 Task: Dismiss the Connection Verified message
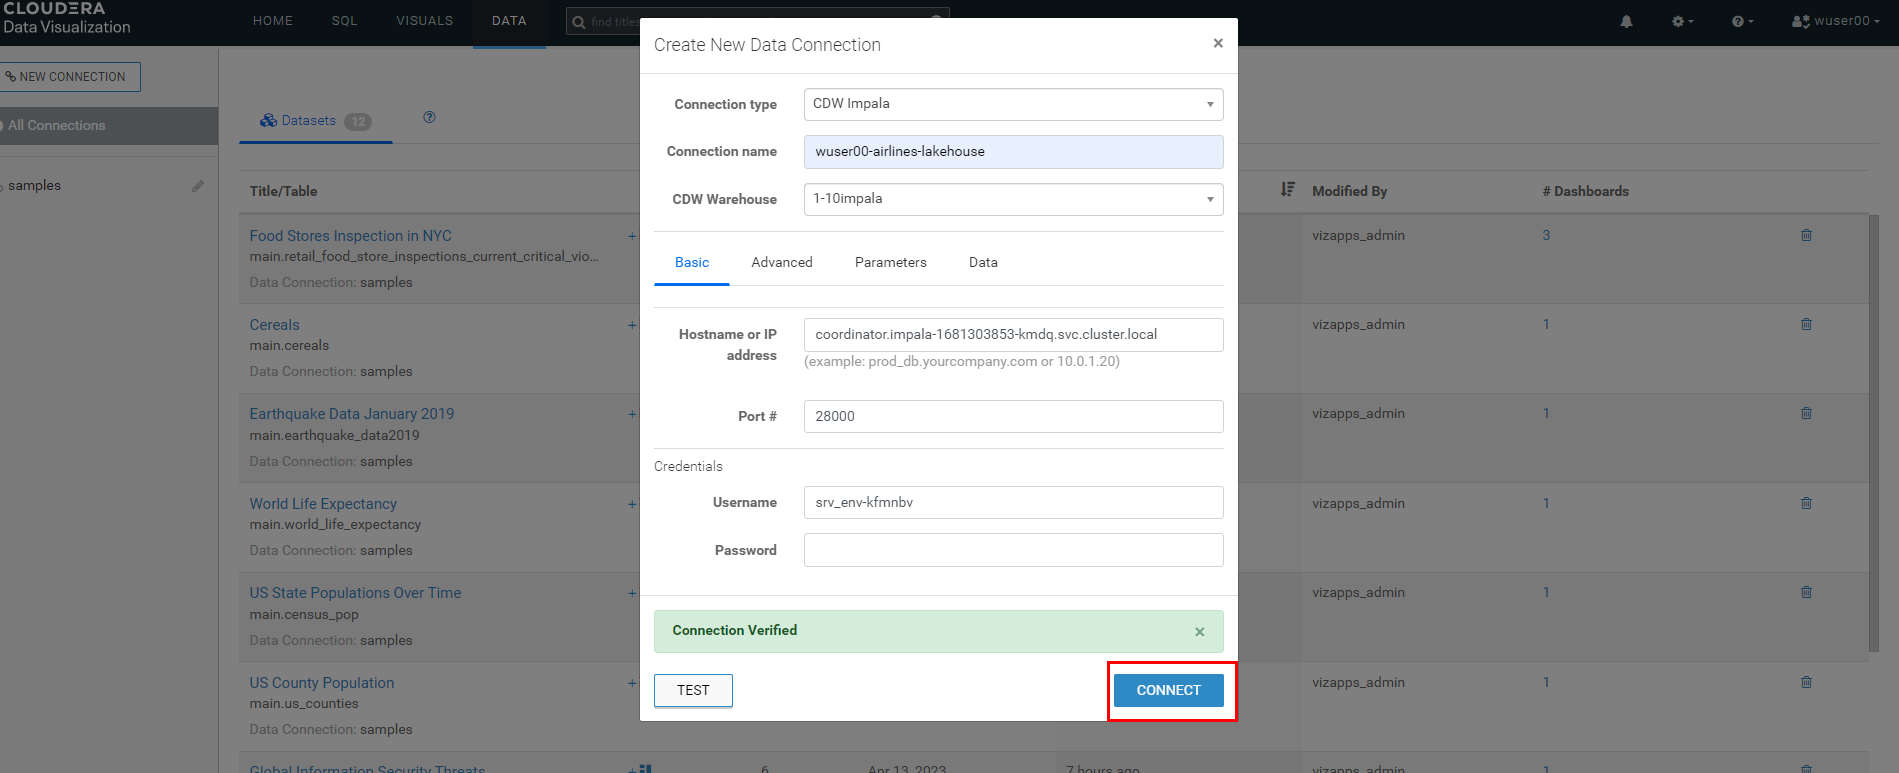pyautogui.click(x=1199, y=632)
